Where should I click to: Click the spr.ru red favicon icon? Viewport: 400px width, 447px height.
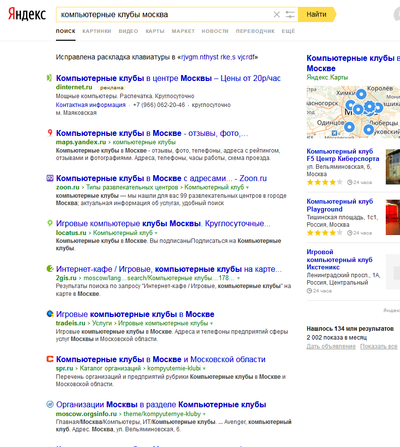(x=50, y=359)
